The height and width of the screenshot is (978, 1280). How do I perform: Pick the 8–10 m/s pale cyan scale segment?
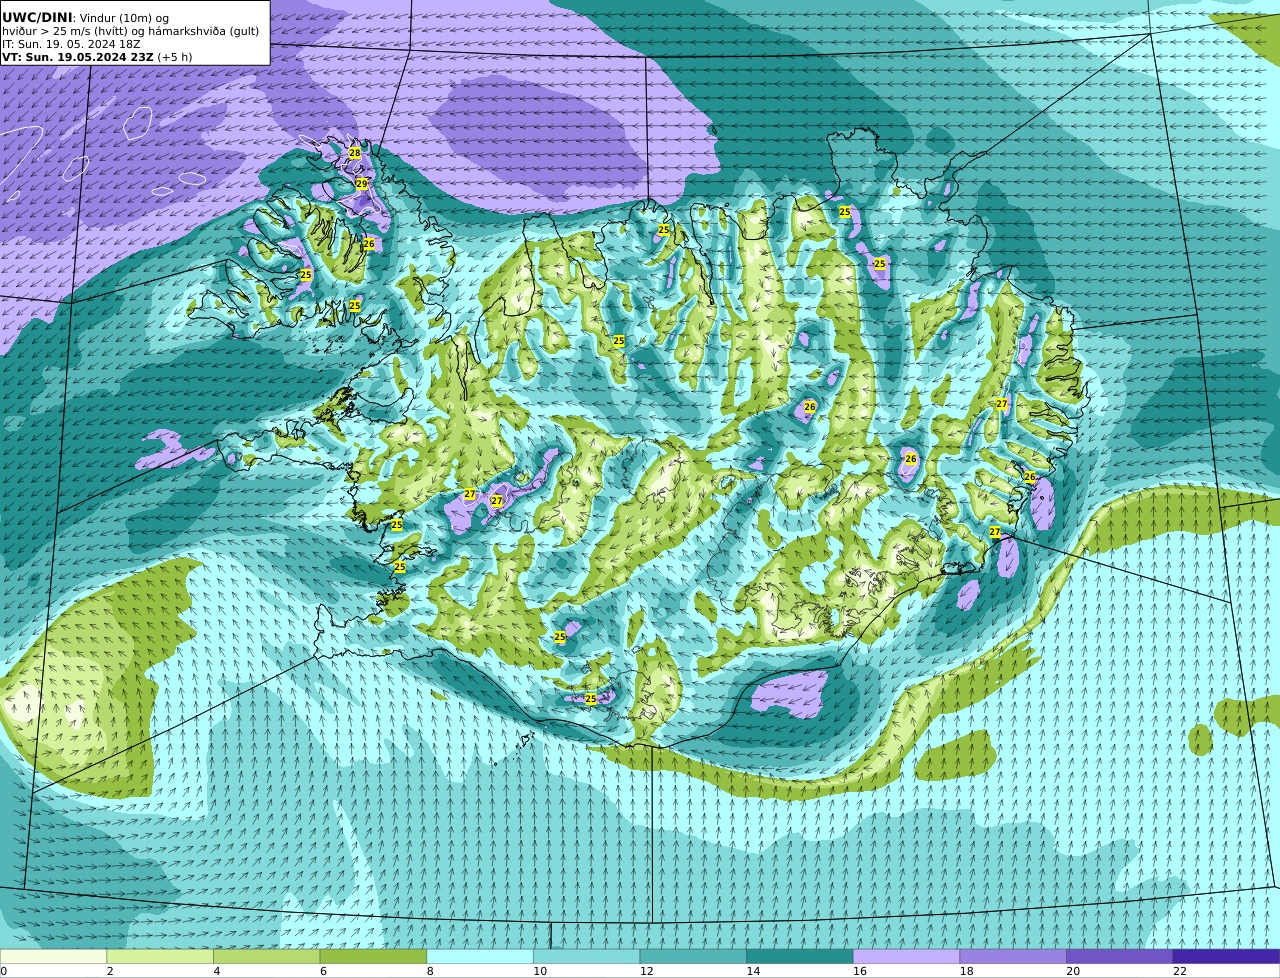click(x=480, y=956)
